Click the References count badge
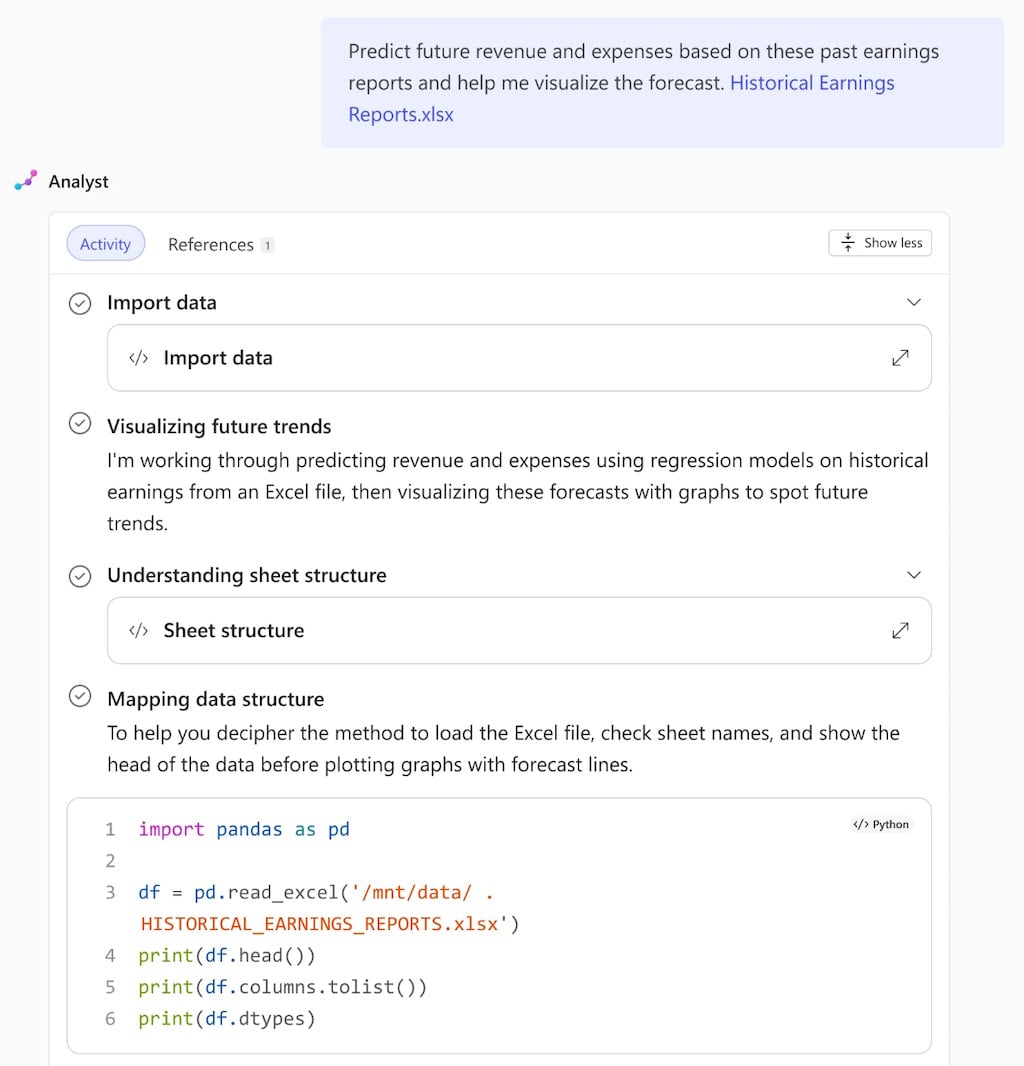The height and width of the screenshot is (1066, 1024). coord(268,244)
